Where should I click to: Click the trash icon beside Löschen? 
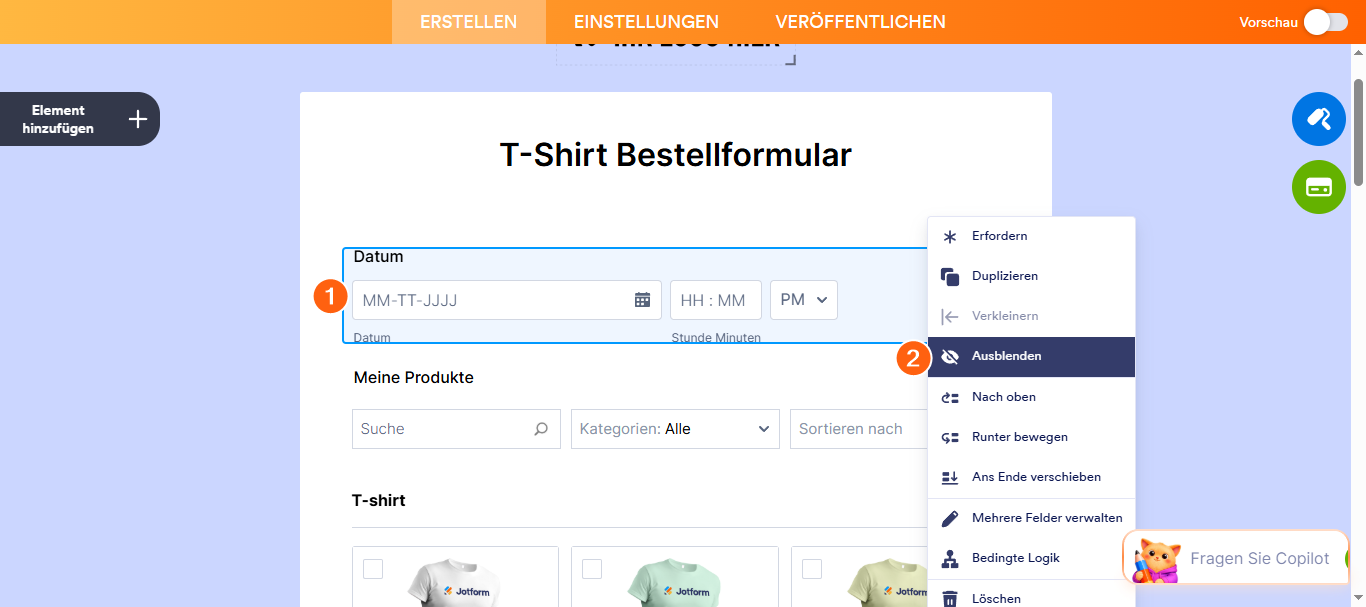[x=950, y=598]
